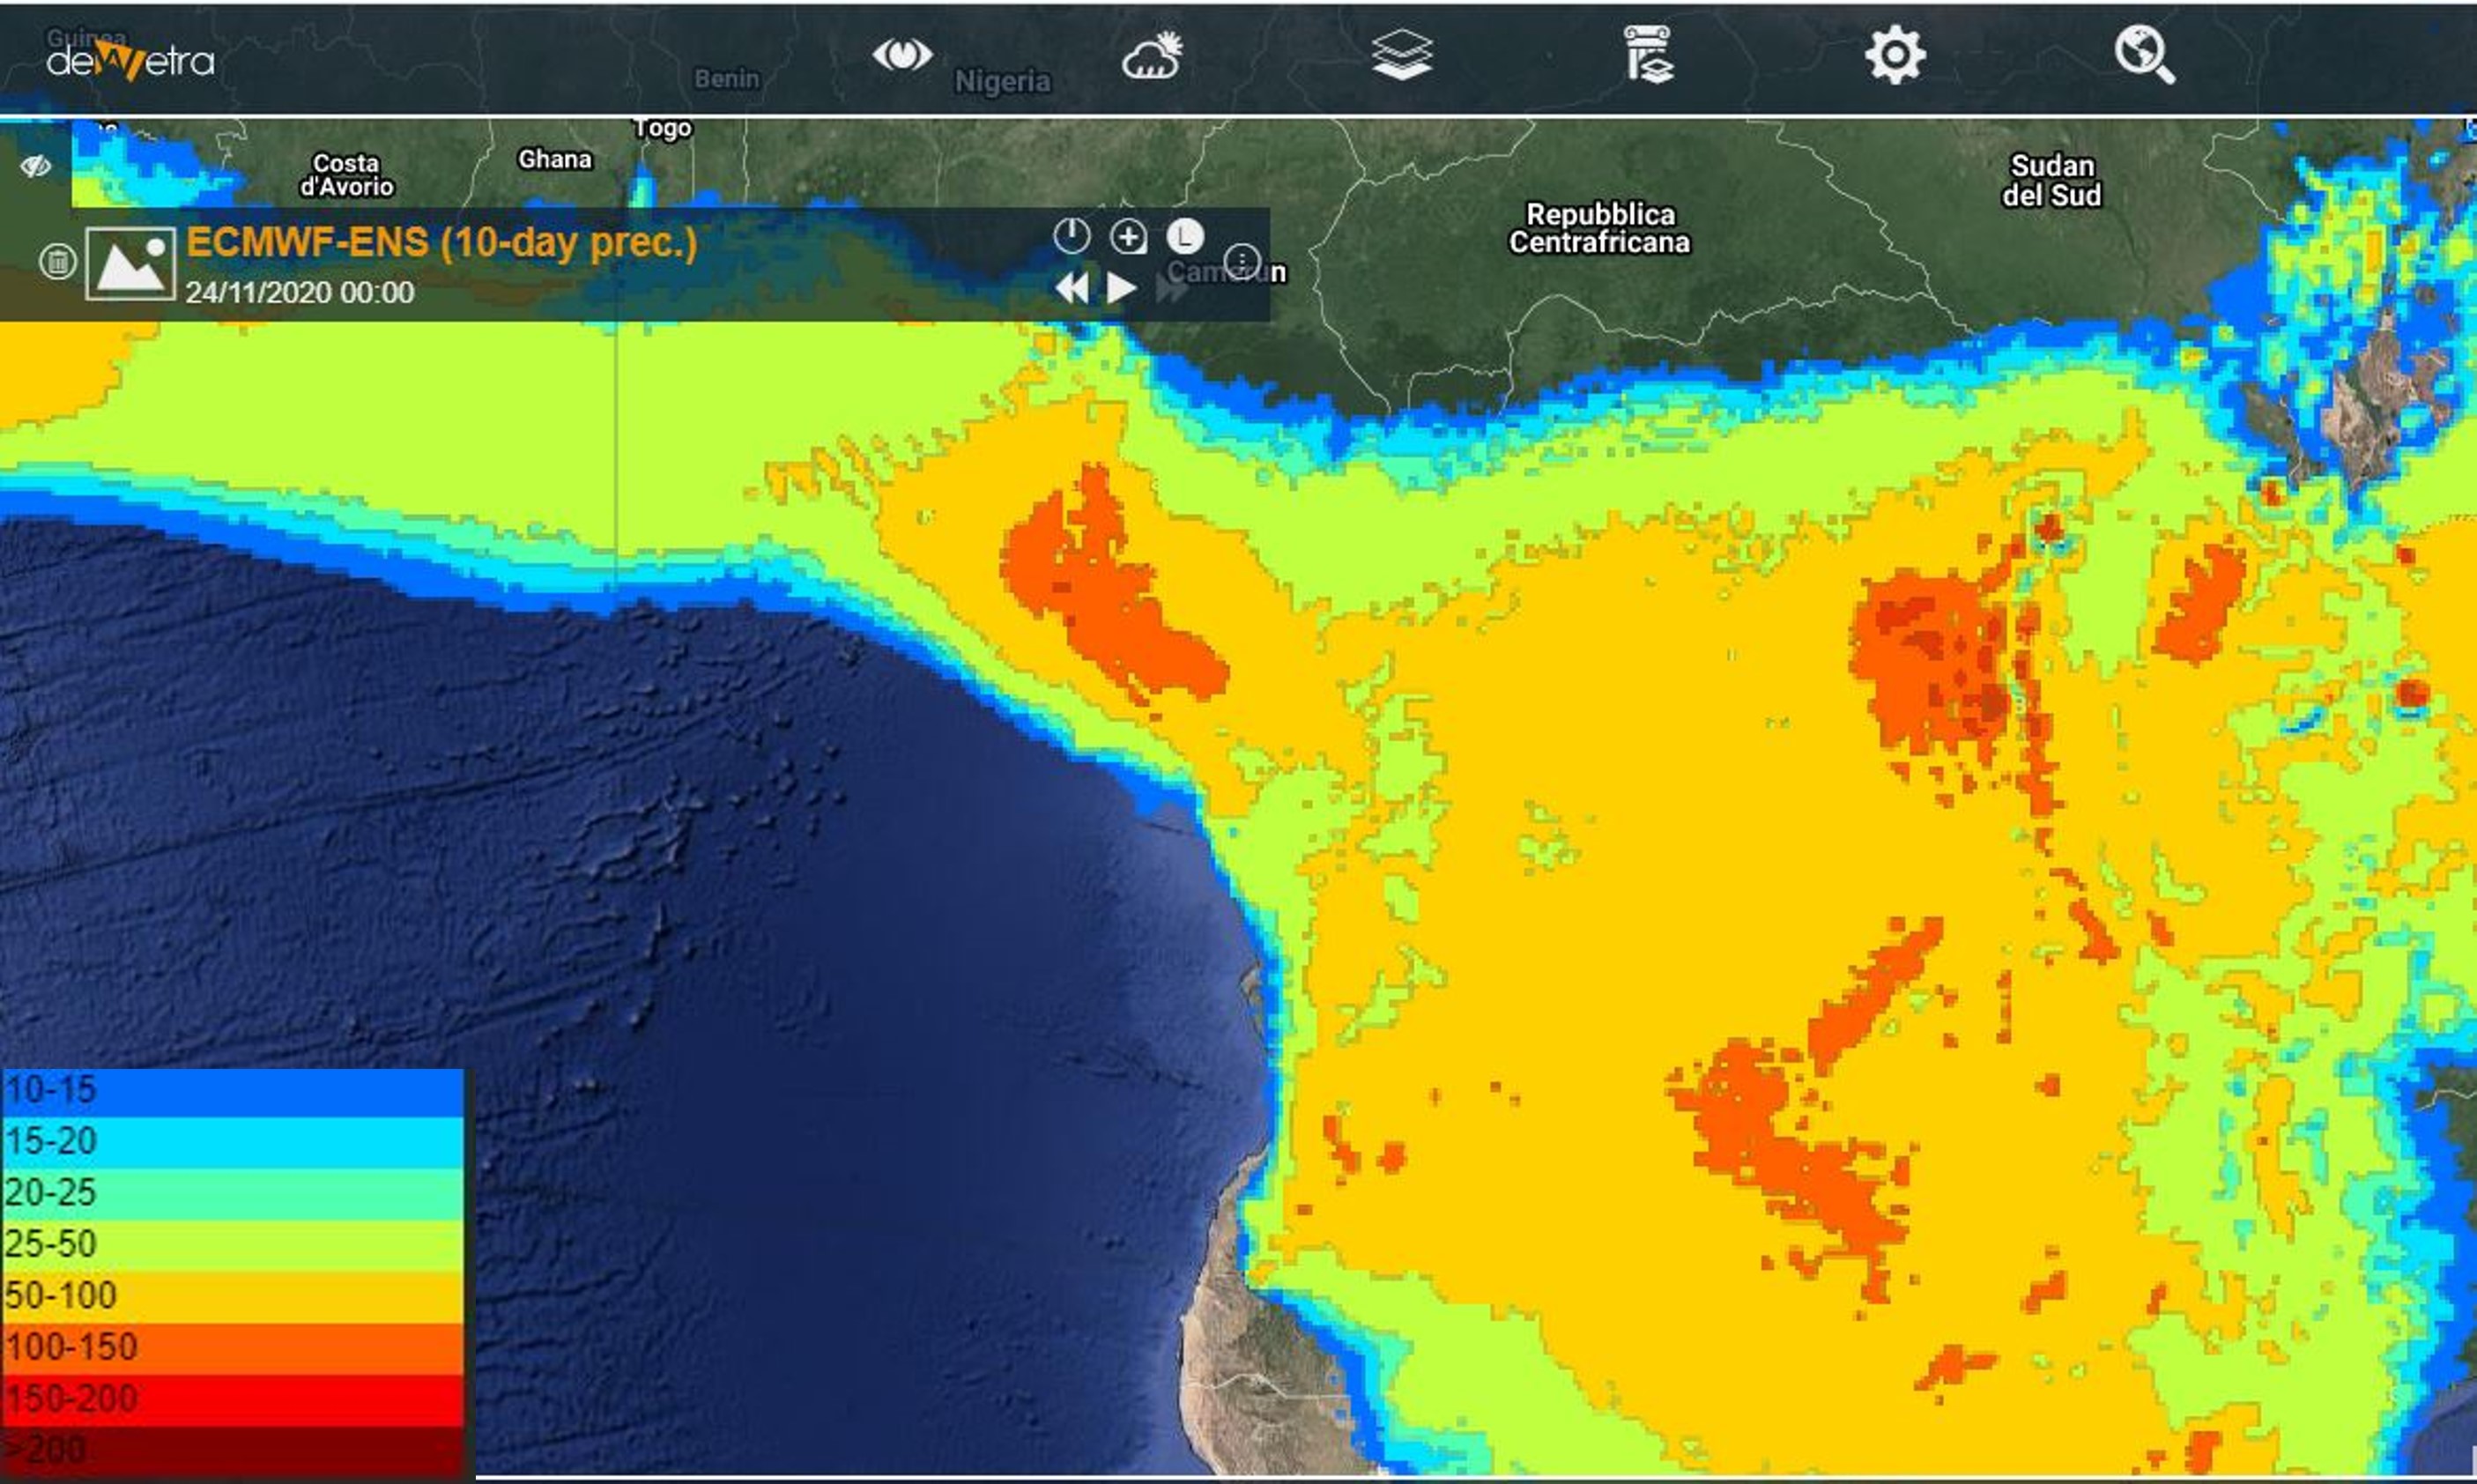2477x1484 pixels.
Task: Start the layer animation with play
Action: click(1121, 289)
